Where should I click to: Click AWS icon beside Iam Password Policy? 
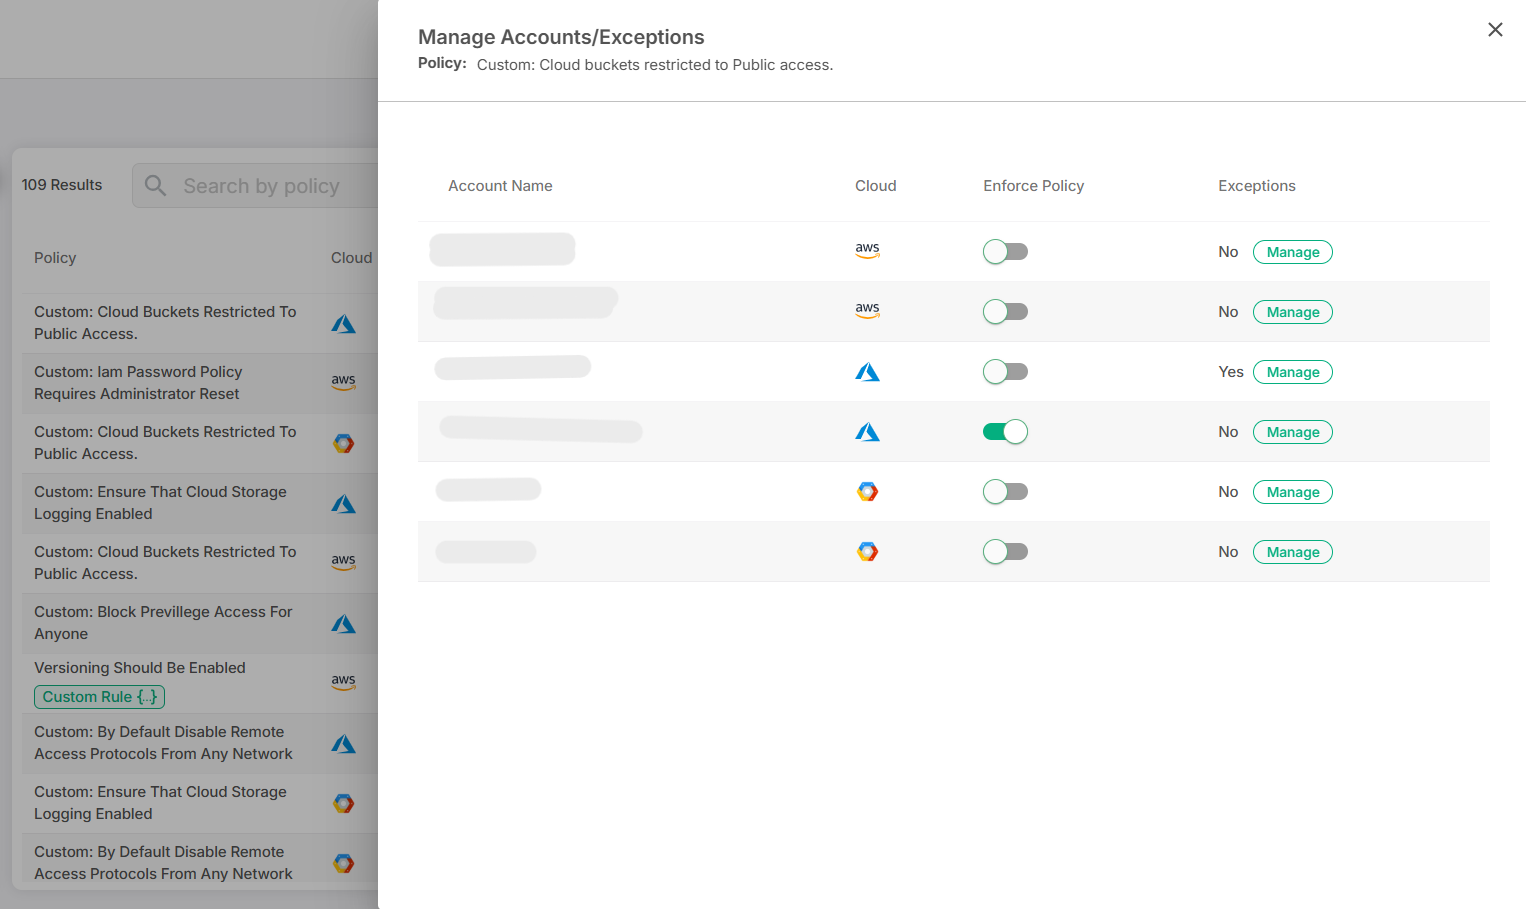[x=343, y=382]
